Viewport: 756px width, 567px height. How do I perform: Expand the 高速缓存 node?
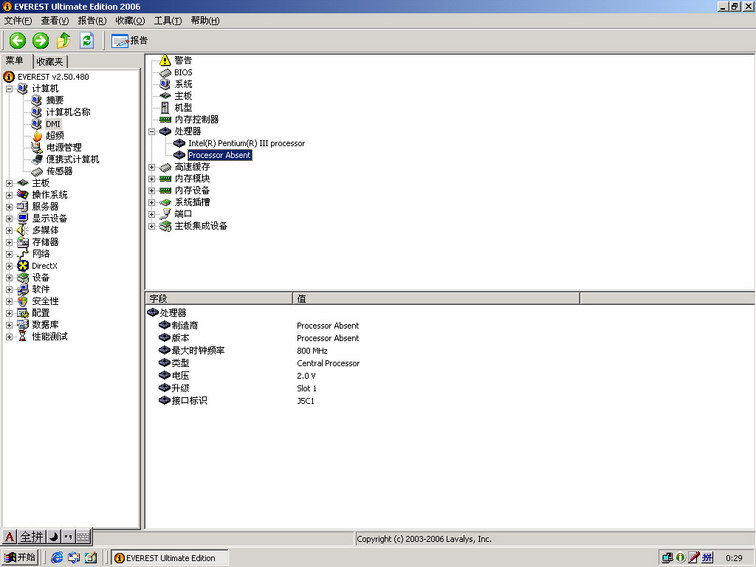152,167
